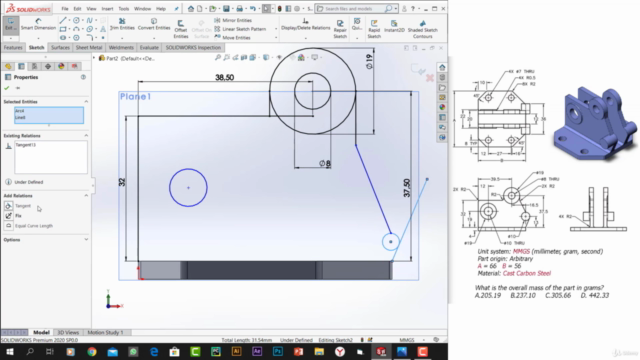This screenshot has width=640, height=360.
Task: Open the DimXpert manager crosshair tab
Action: coord(48,66)
